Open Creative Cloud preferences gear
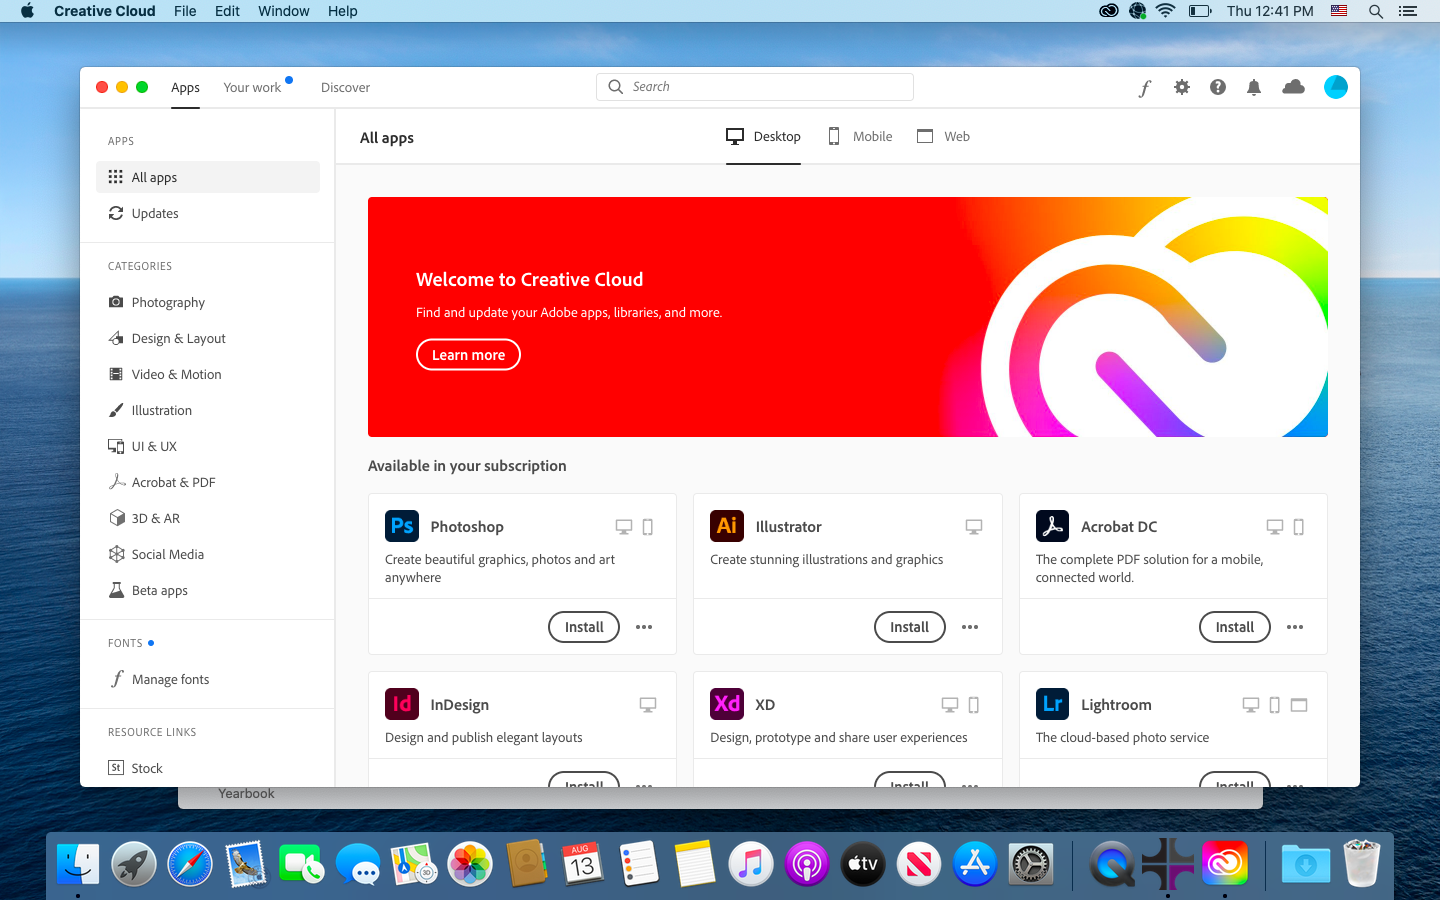 [x=1182, y=87]
